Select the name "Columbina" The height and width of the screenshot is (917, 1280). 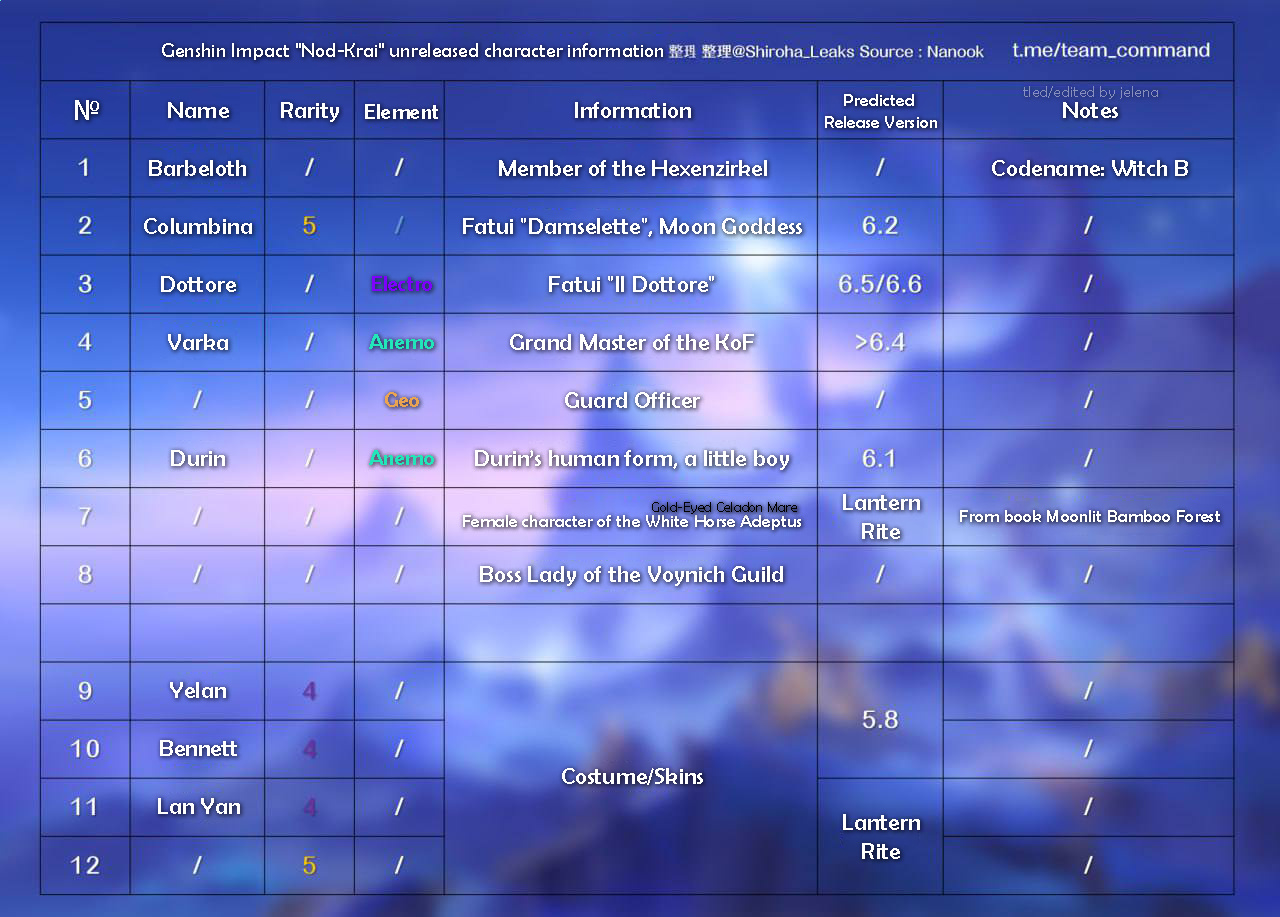pos(198,226)
